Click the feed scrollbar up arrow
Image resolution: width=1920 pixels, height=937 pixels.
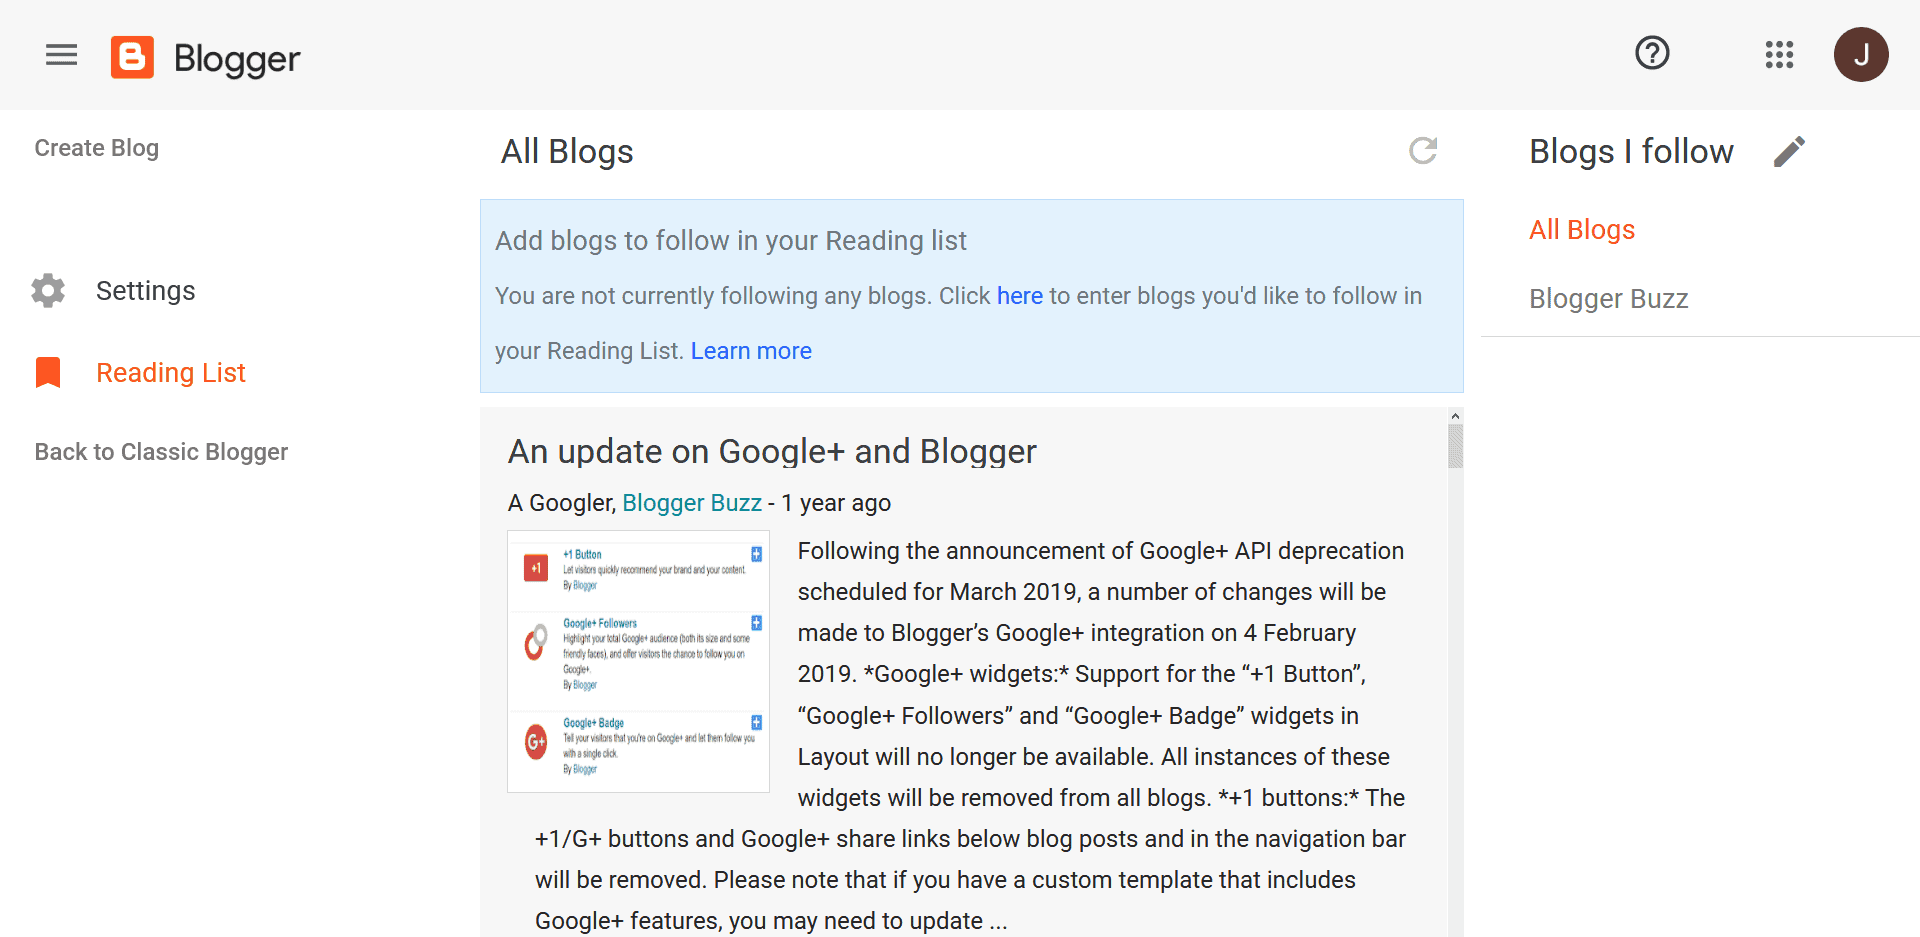tap(1455, 415)
